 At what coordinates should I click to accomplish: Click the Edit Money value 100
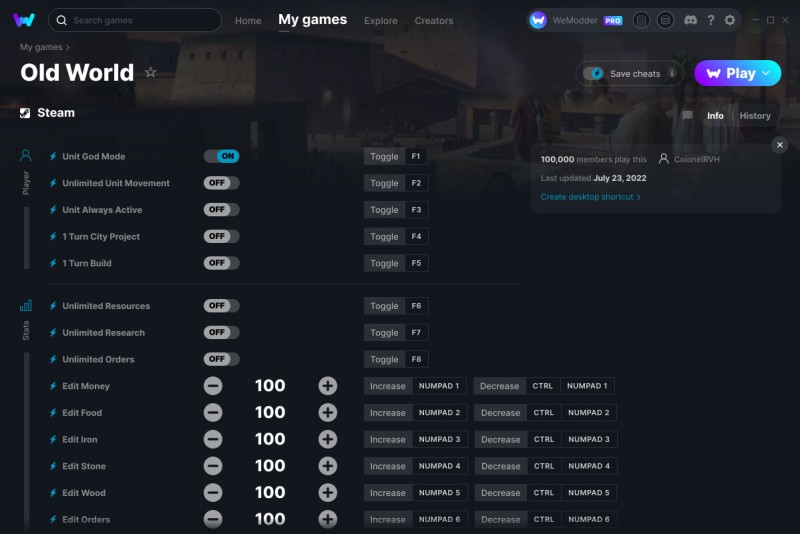270,386
